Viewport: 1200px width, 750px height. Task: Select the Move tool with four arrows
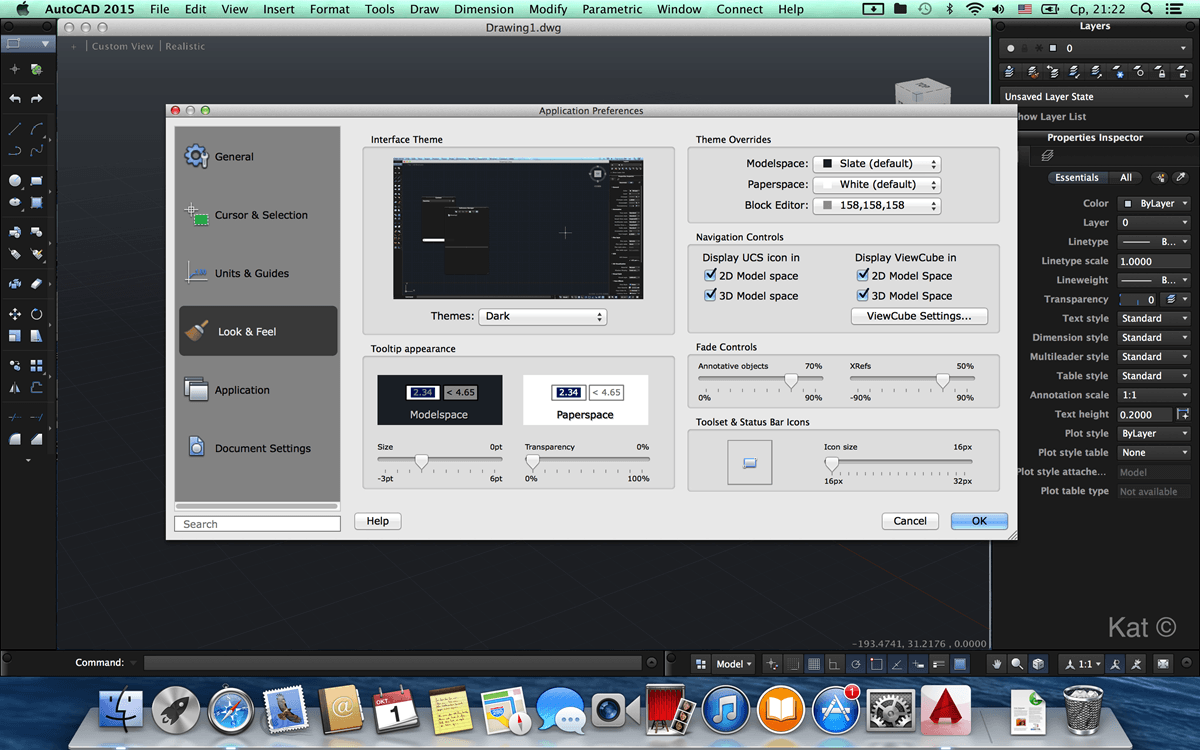(x=15, y=314)
